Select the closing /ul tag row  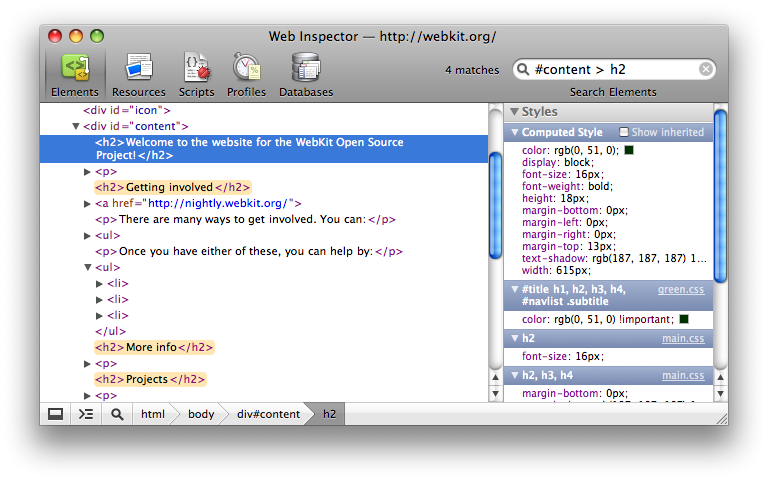tap(110, 331)
